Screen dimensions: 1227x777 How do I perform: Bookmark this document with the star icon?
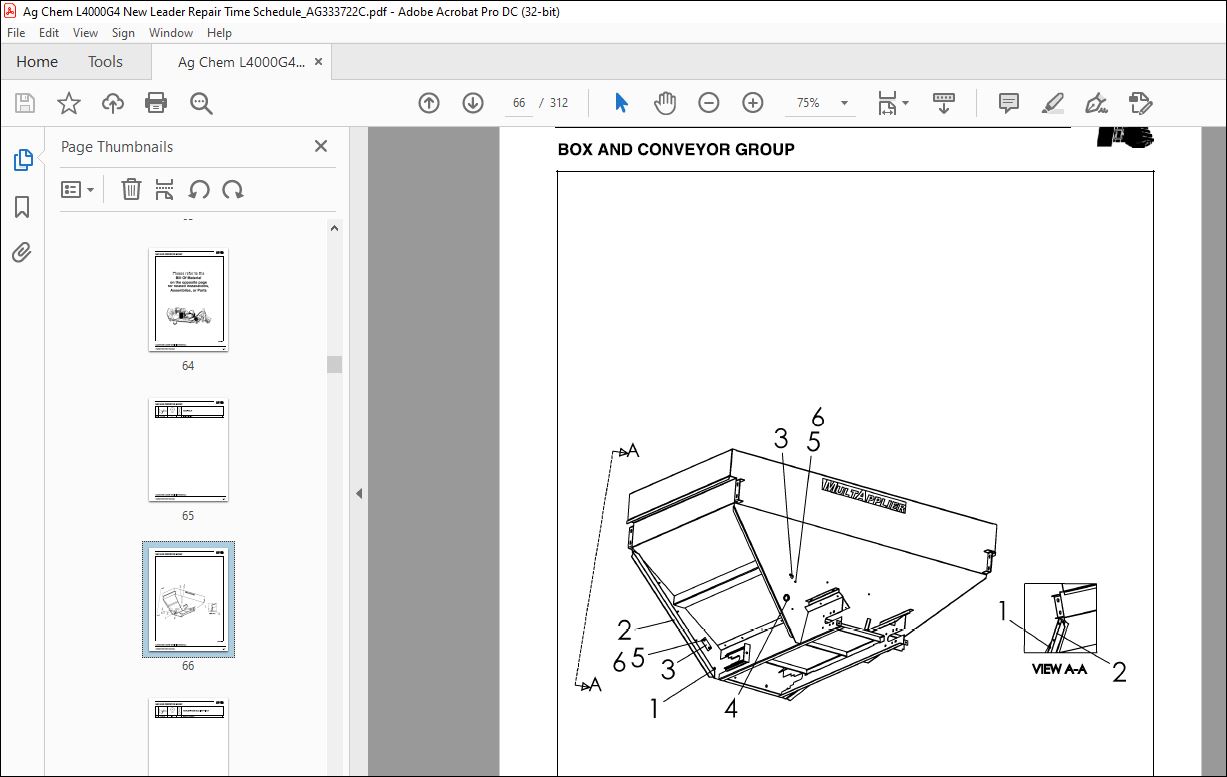(69, 103)
